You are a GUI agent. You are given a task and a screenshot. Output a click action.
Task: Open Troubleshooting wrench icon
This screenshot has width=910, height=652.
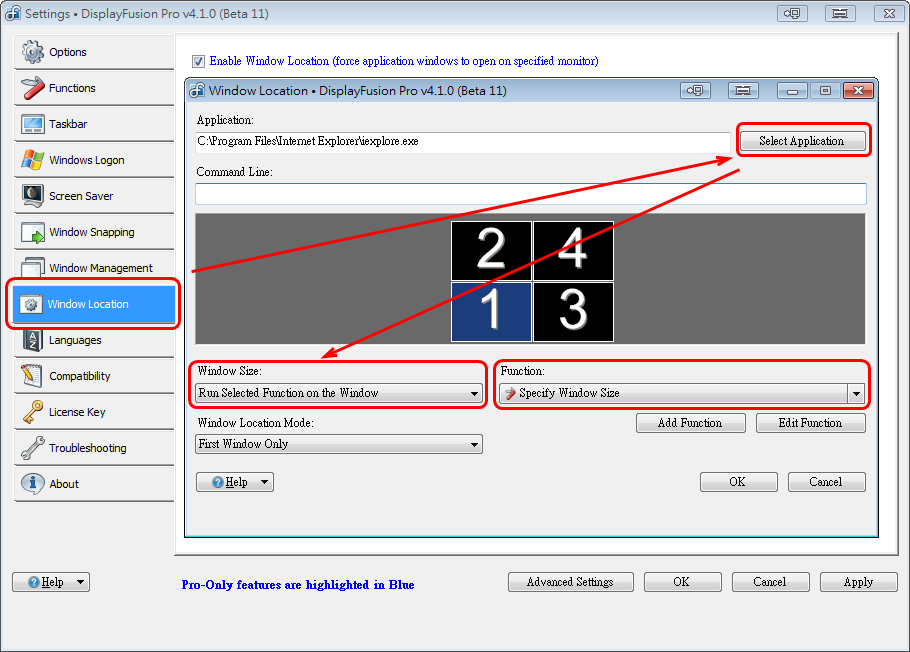pos(33,448)
